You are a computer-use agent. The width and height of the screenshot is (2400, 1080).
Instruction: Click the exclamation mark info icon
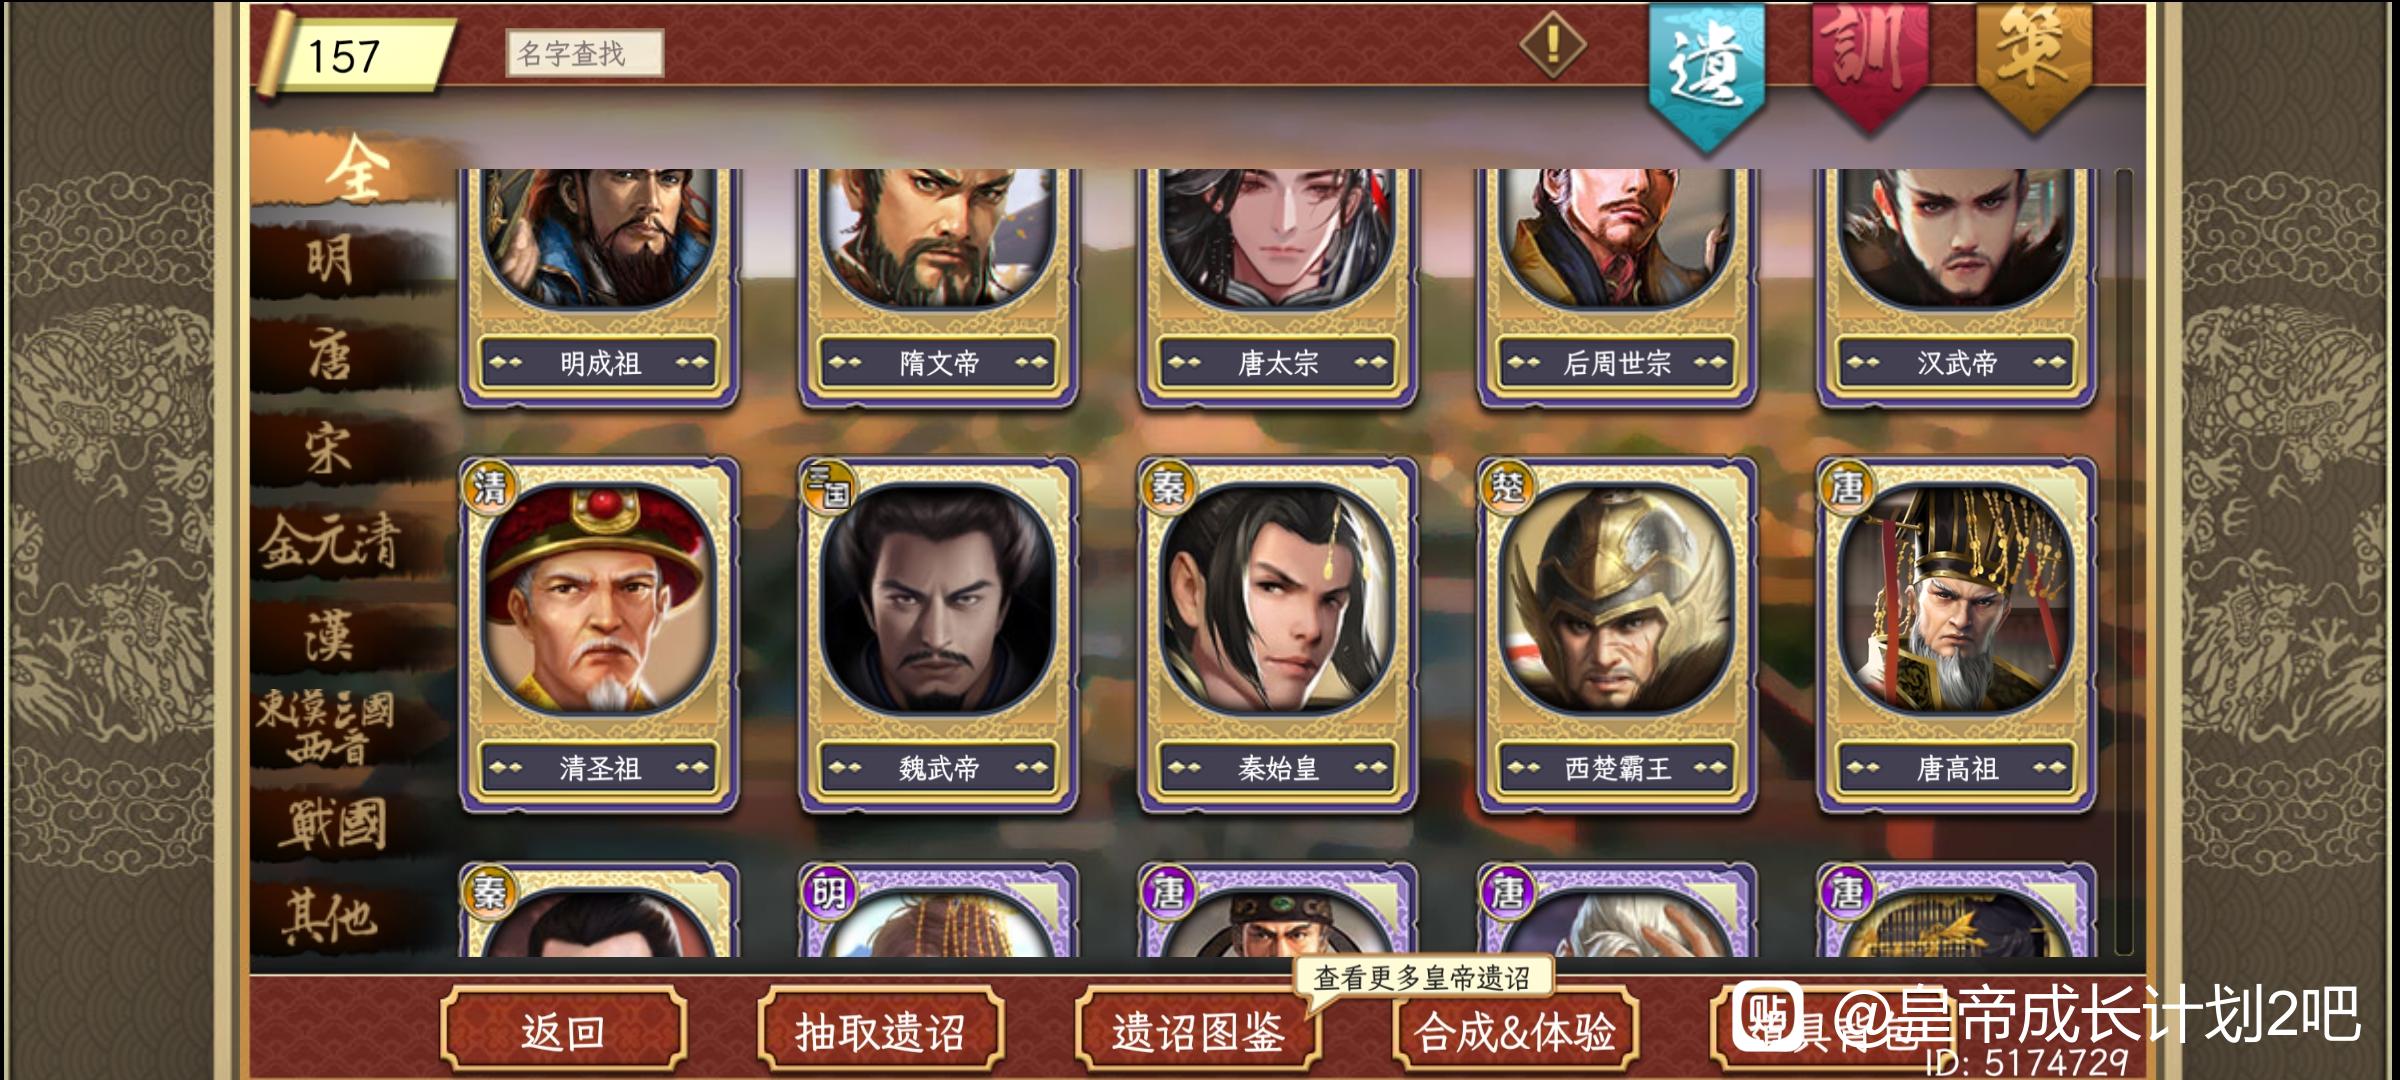(1552, 44)
